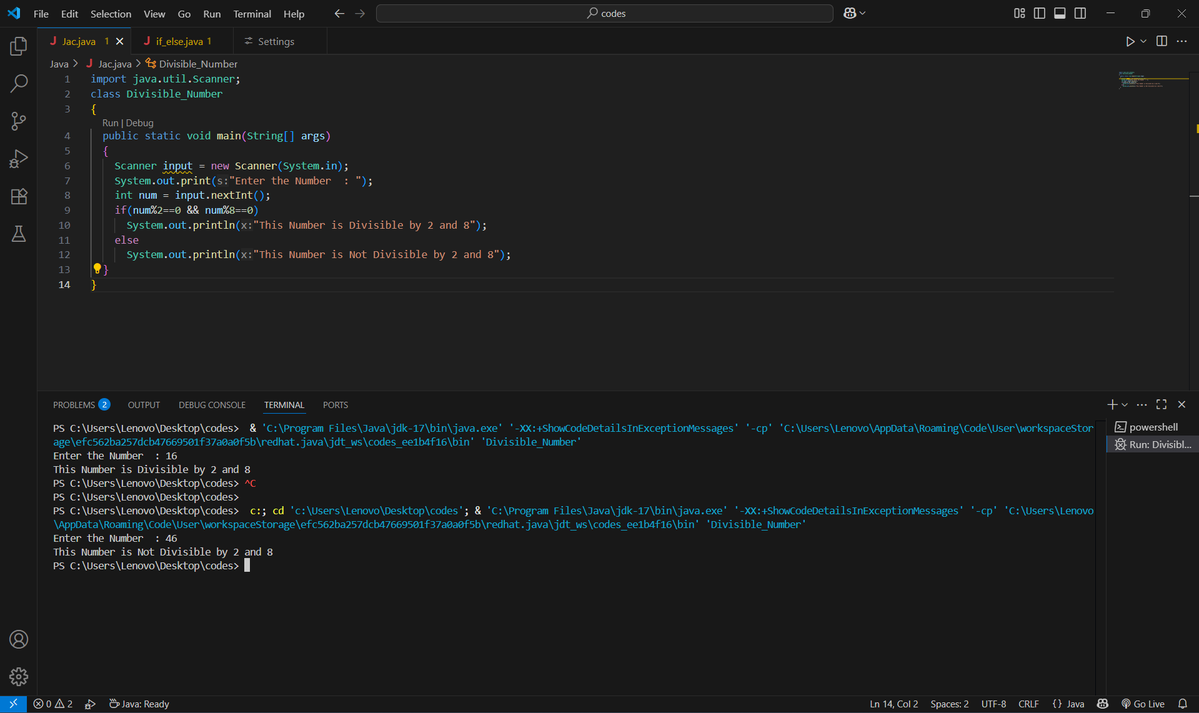Open the Testing flask icon view
1199x713 pixels.
tap(18, 233)
